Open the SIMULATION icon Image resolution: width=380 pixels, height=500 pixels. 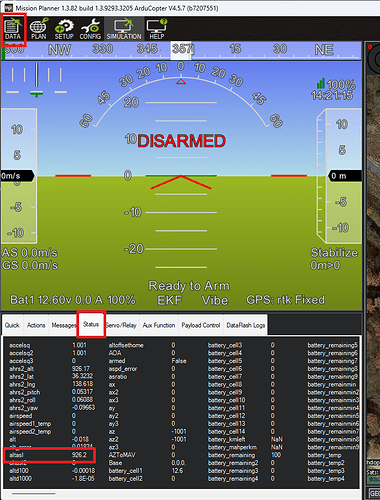[x=124, y=29]
